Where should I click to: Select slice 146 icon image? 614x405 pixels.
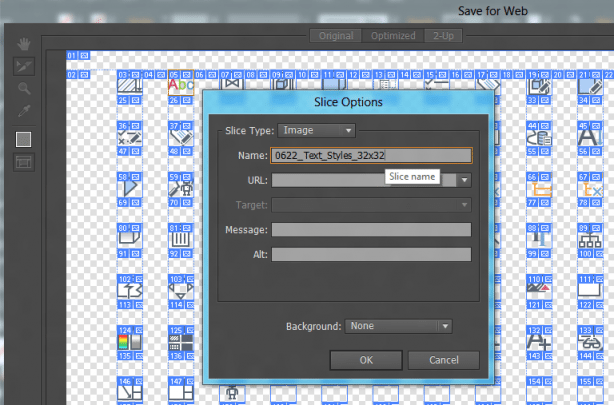click(x=130, y=393)
